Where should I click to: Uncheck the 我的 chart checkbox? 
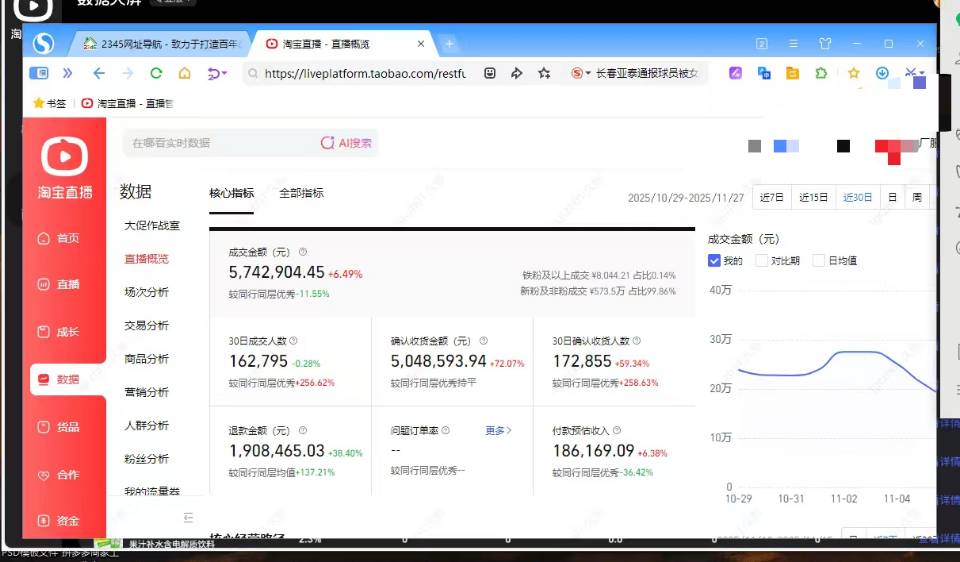point(714,261)
